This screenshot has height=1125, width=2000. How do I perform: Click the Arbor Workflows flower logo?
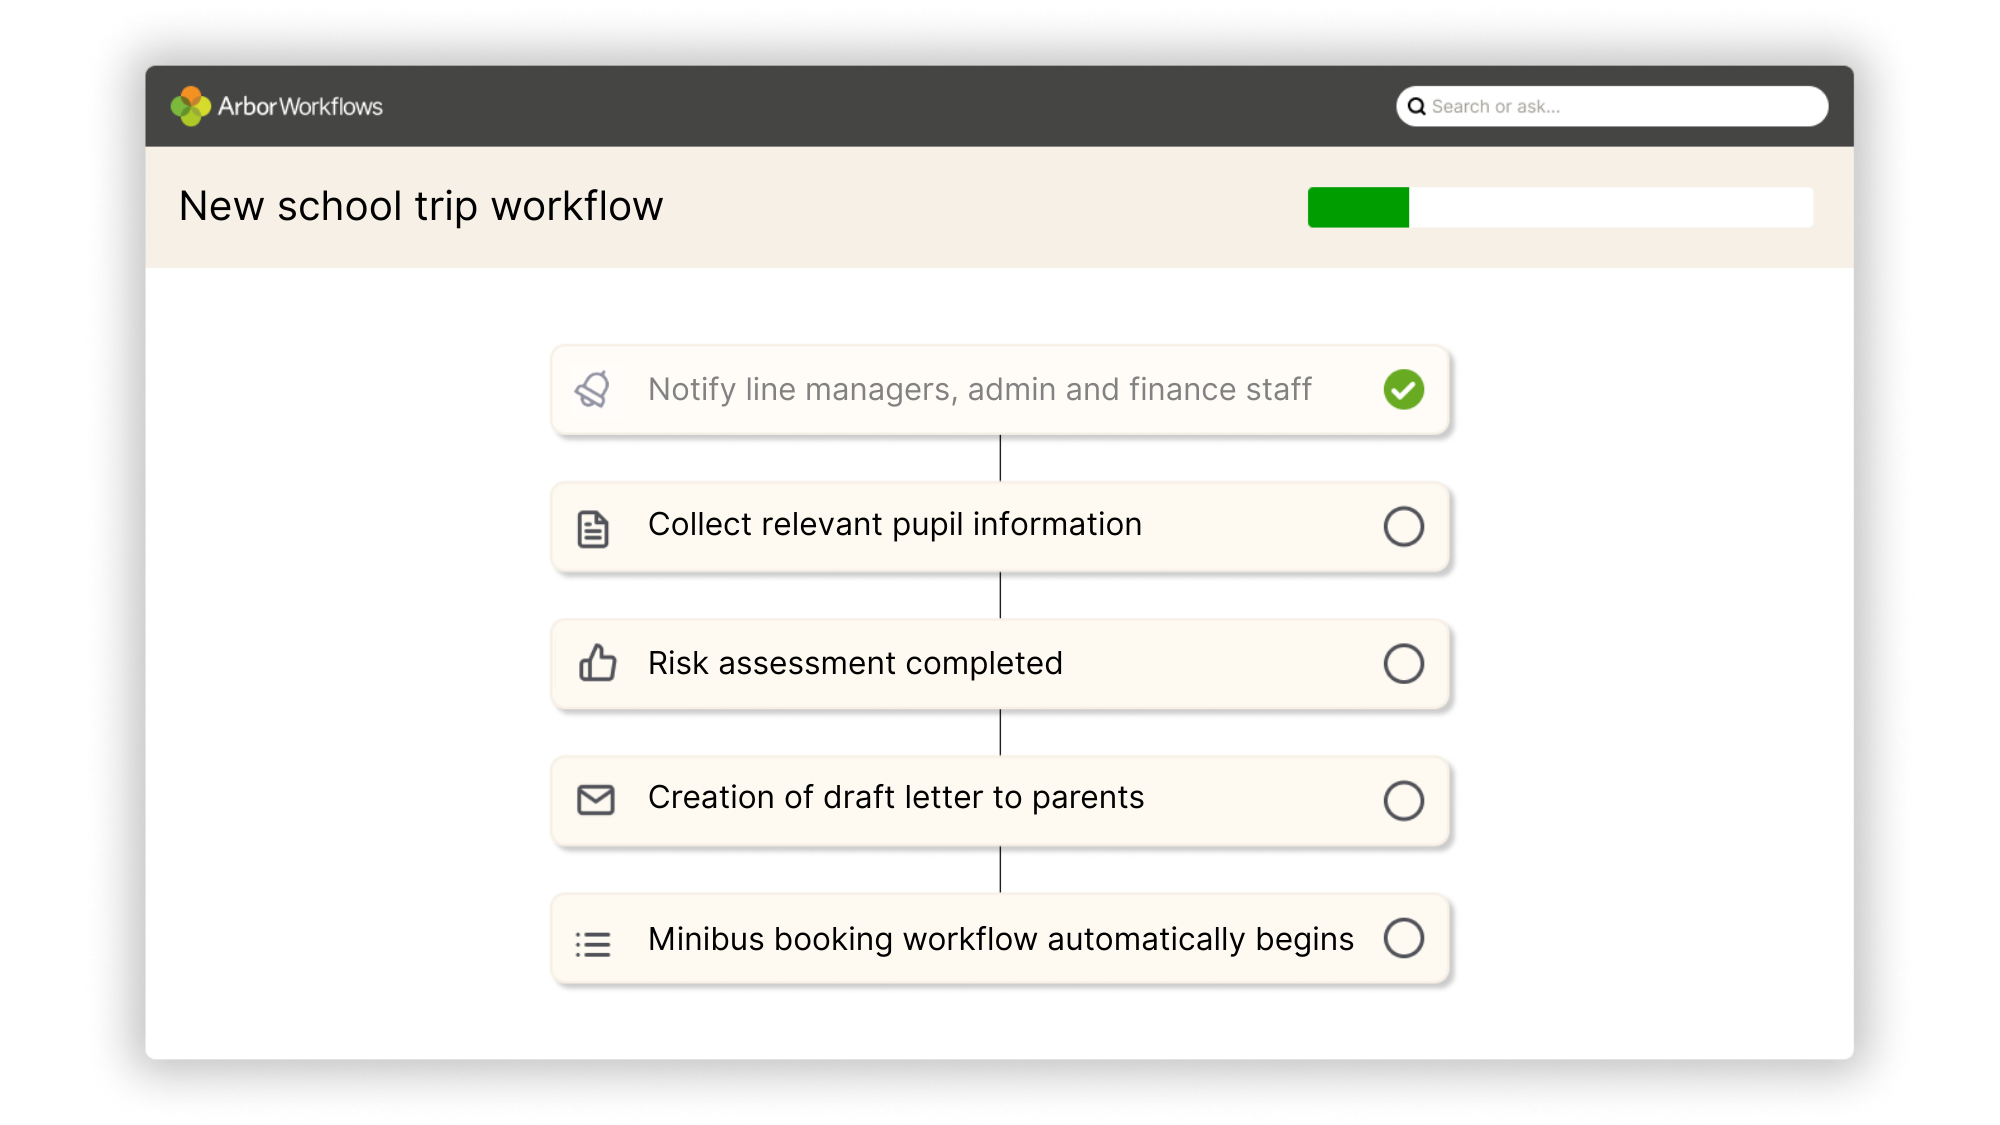click(x=191, y=106)
